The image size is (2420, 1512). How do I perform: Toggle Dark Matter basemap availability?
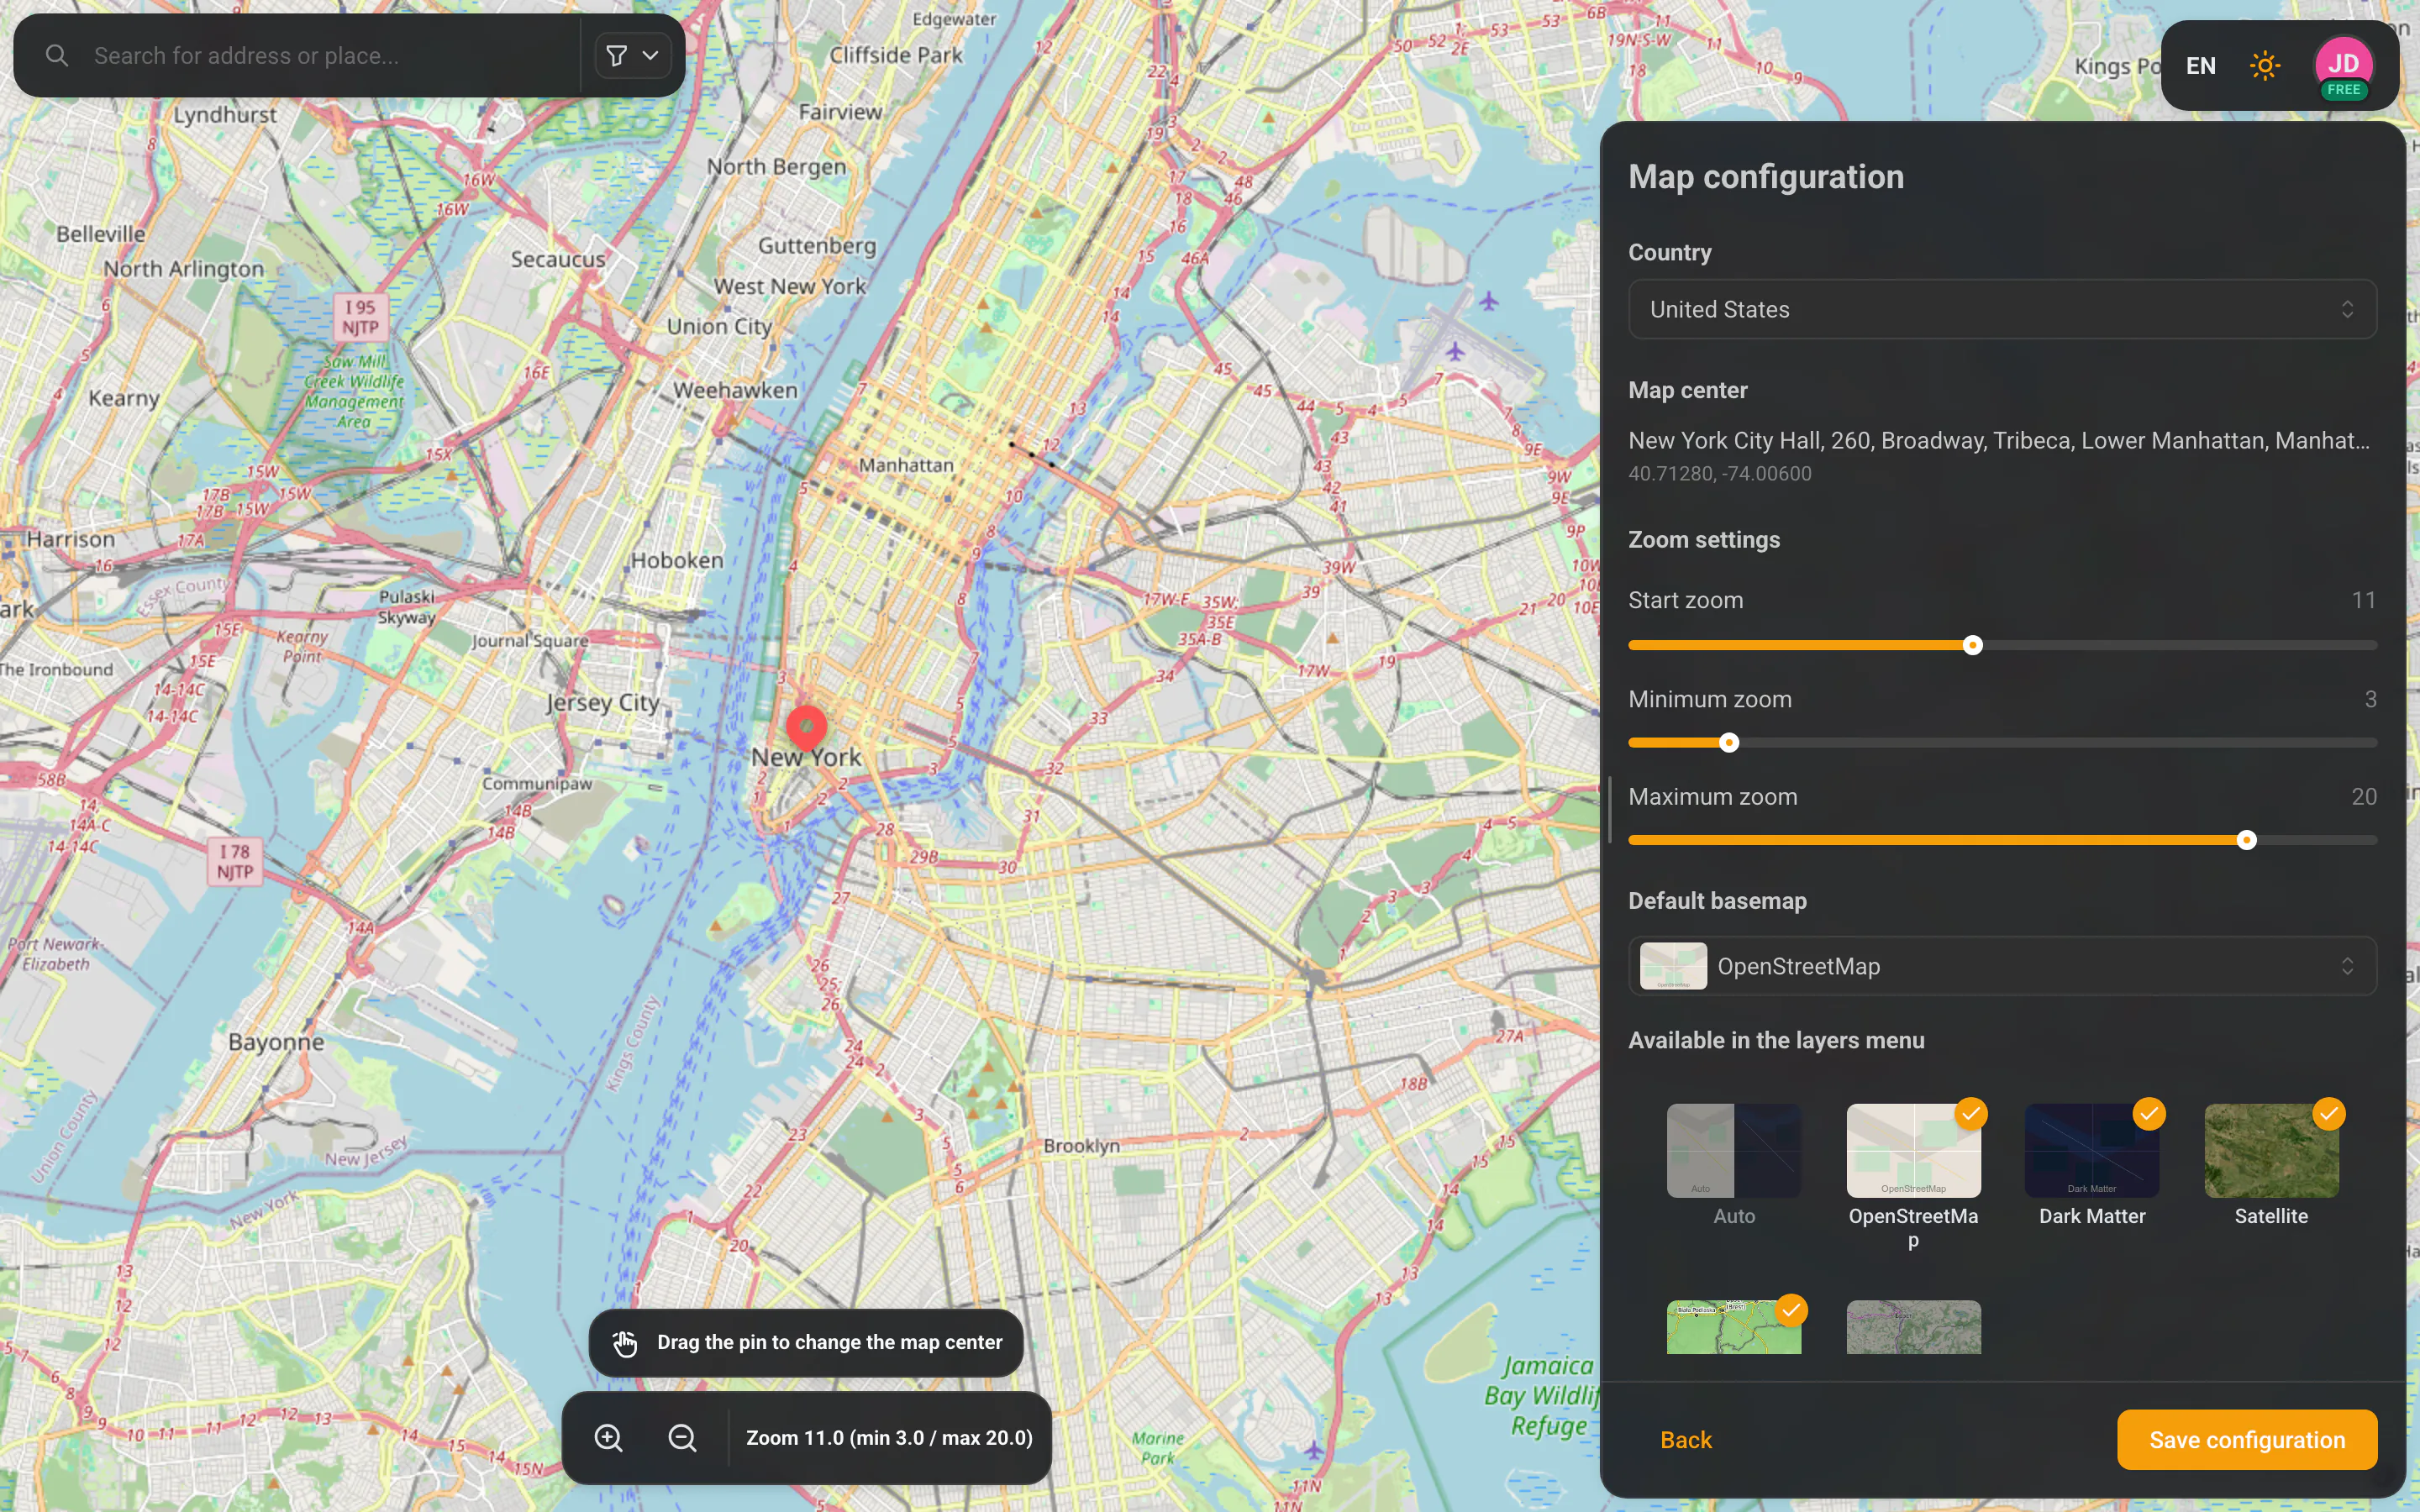[2092, 1150]
